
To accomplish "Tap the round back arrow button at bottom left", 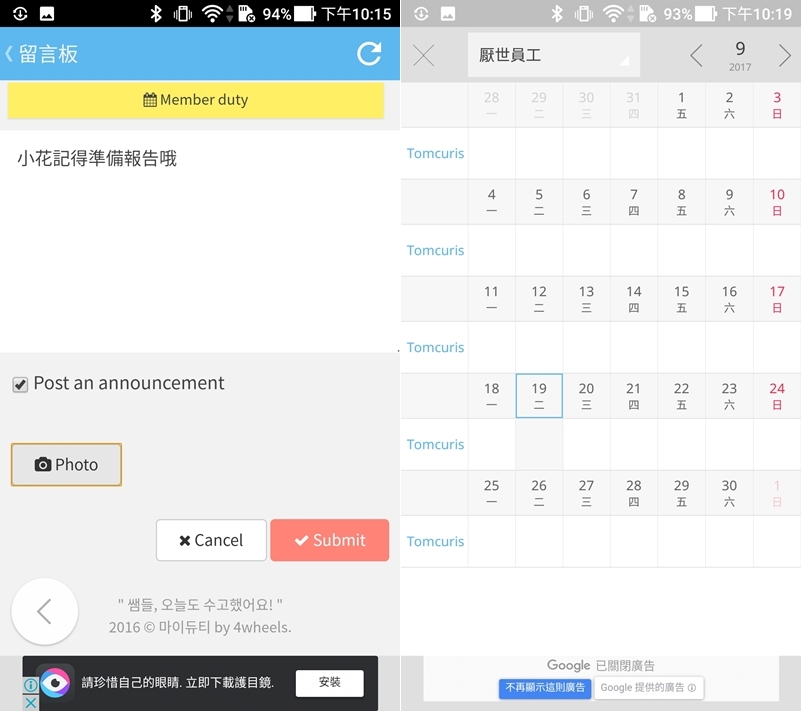I will pyautogui.click(x=44, y=611).
